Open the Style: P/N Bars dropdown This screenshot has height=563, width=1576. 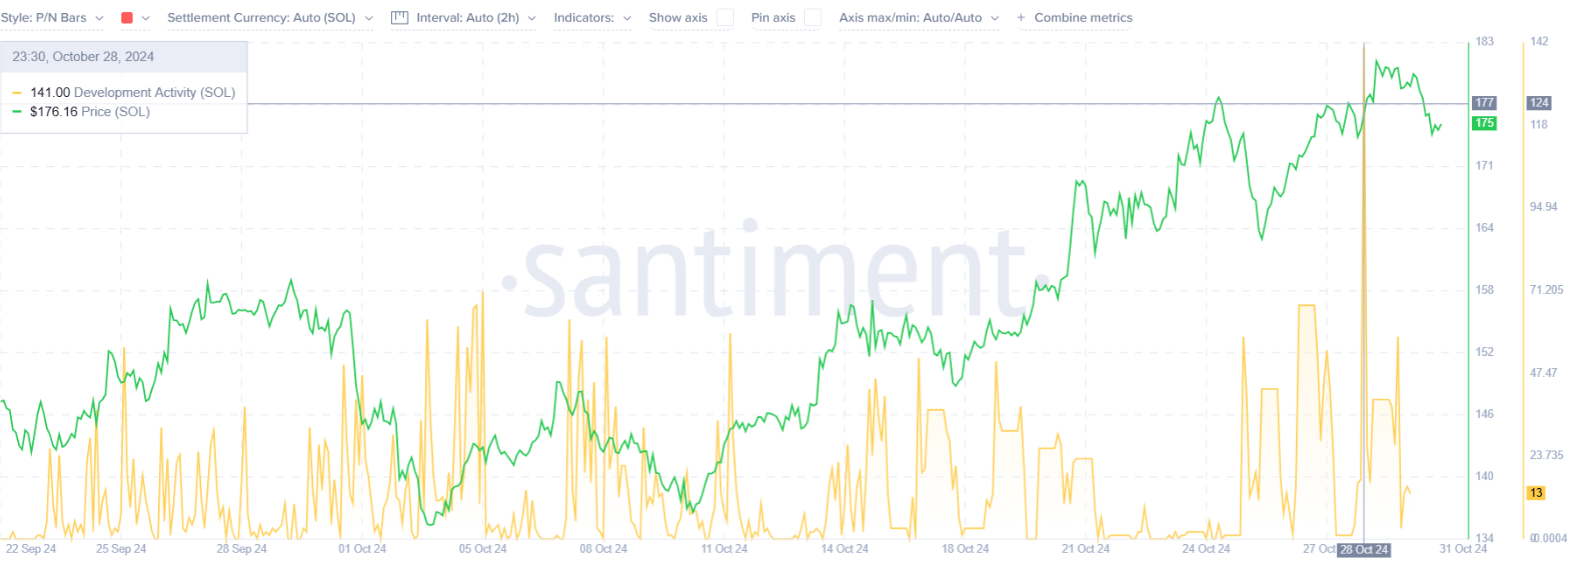[52, 18]
